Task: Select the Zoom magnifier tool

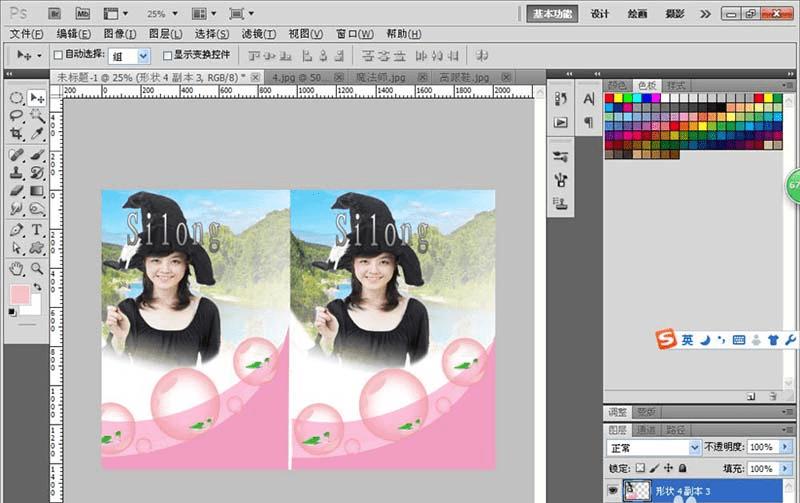Action: pyautogui.click(x=37, y=268)
